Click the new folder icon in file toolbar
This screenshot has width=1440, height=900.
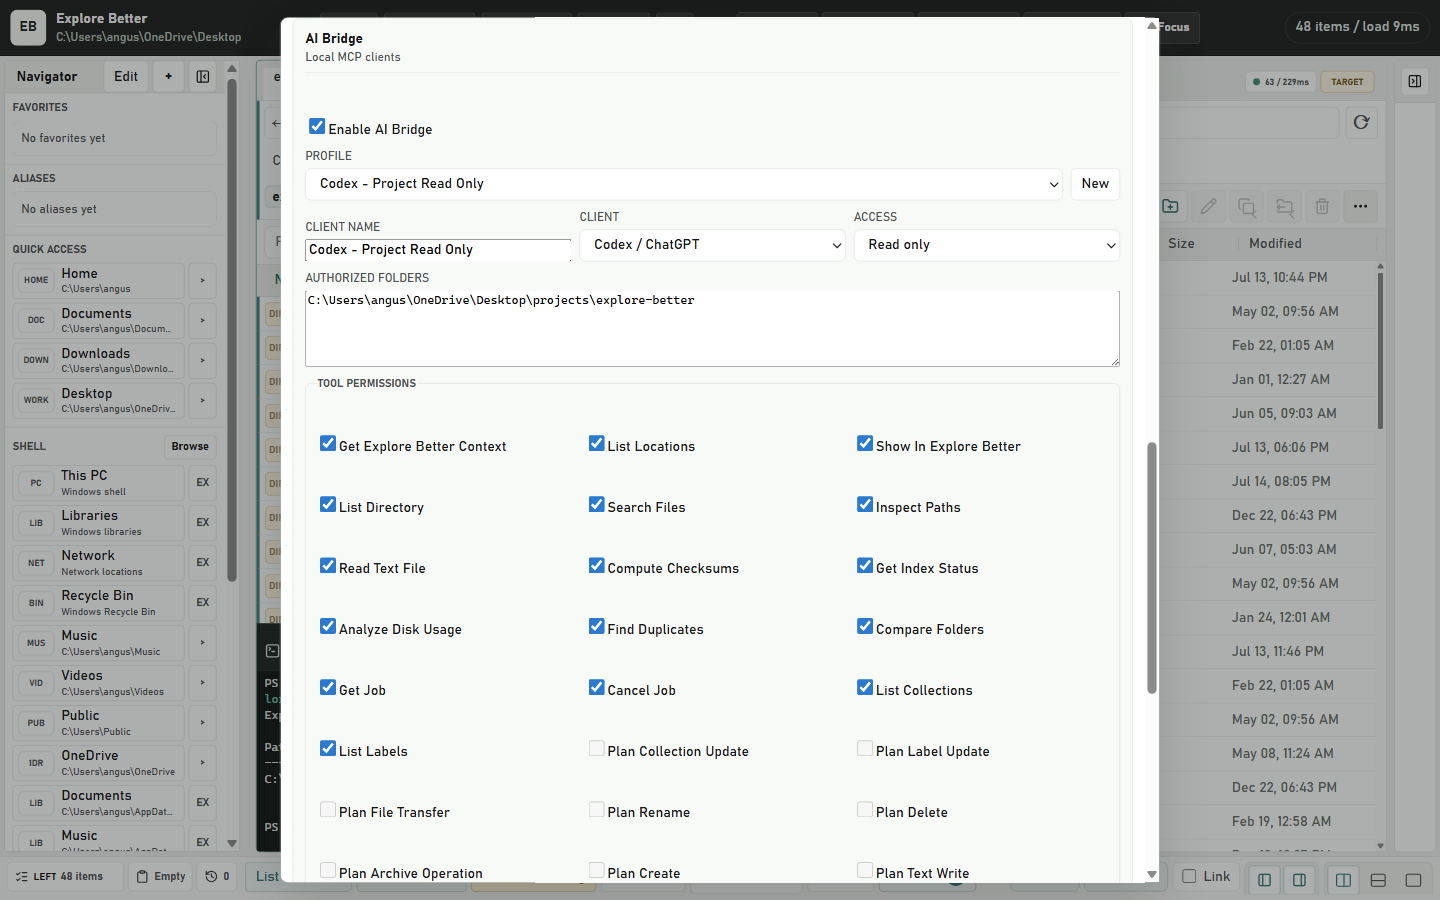(x=1170, y=207)
